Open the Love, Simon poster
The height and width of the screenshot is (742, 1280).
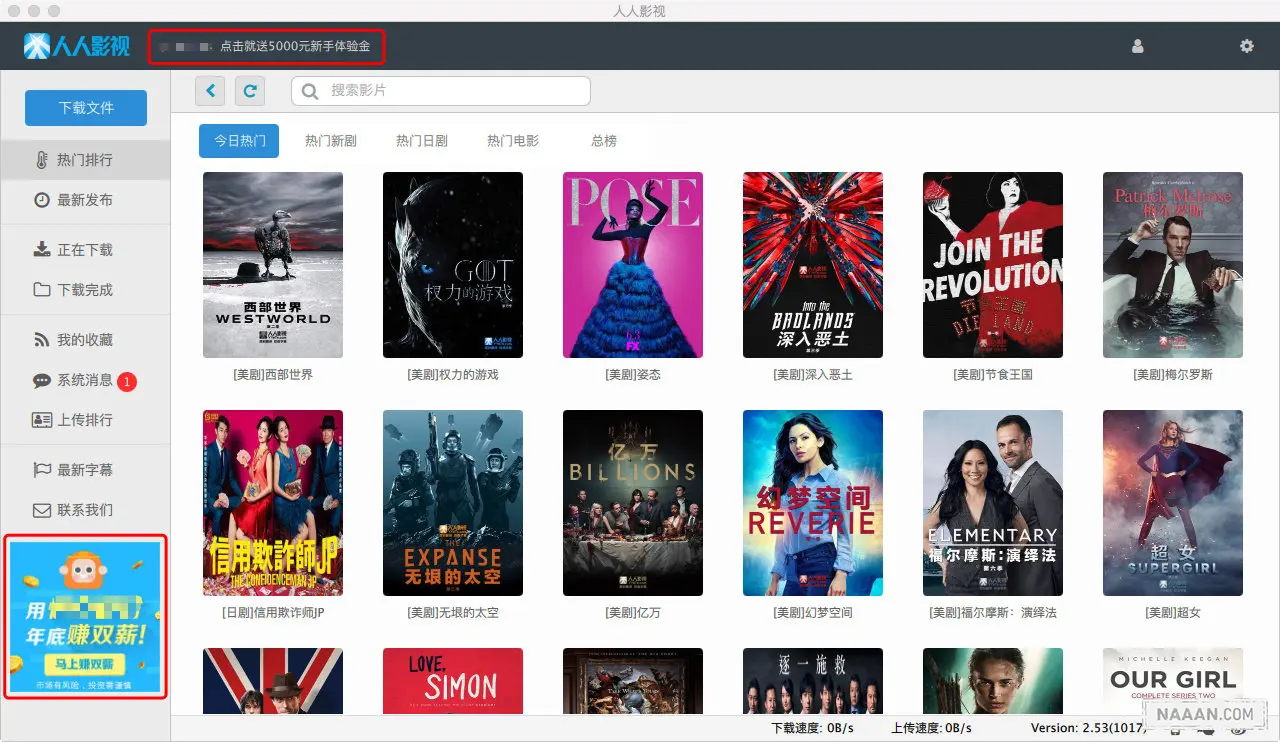pyautogui.click(x=453, y=681)
